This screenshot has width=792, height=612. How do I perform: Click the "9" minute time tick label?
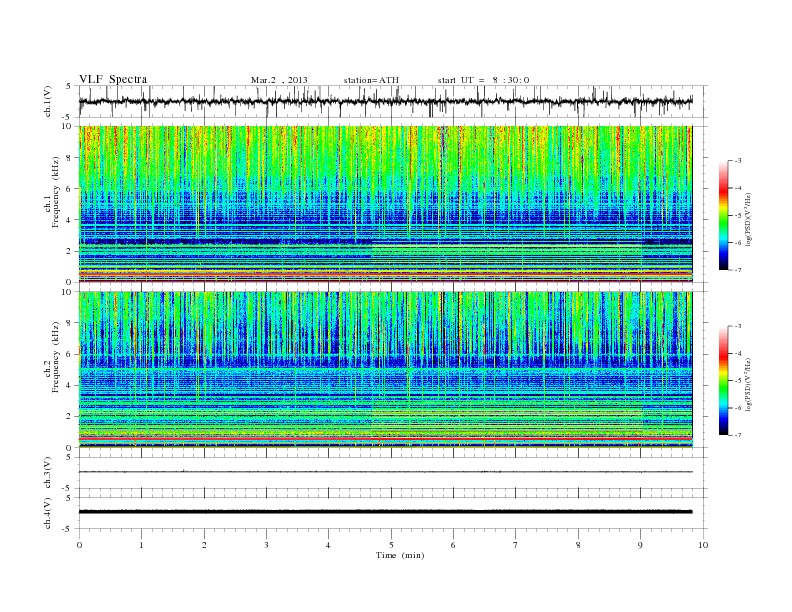[x=640, y=545]
